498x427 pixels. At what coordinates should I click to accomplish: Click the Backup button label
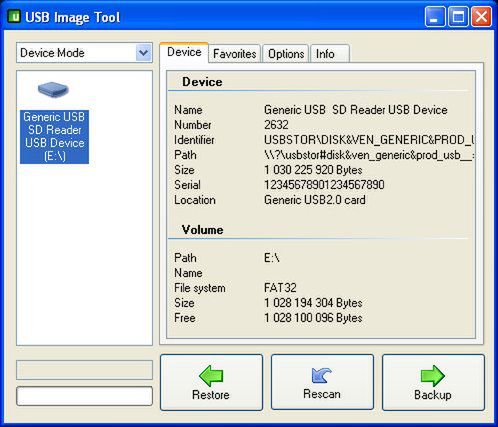433,395
